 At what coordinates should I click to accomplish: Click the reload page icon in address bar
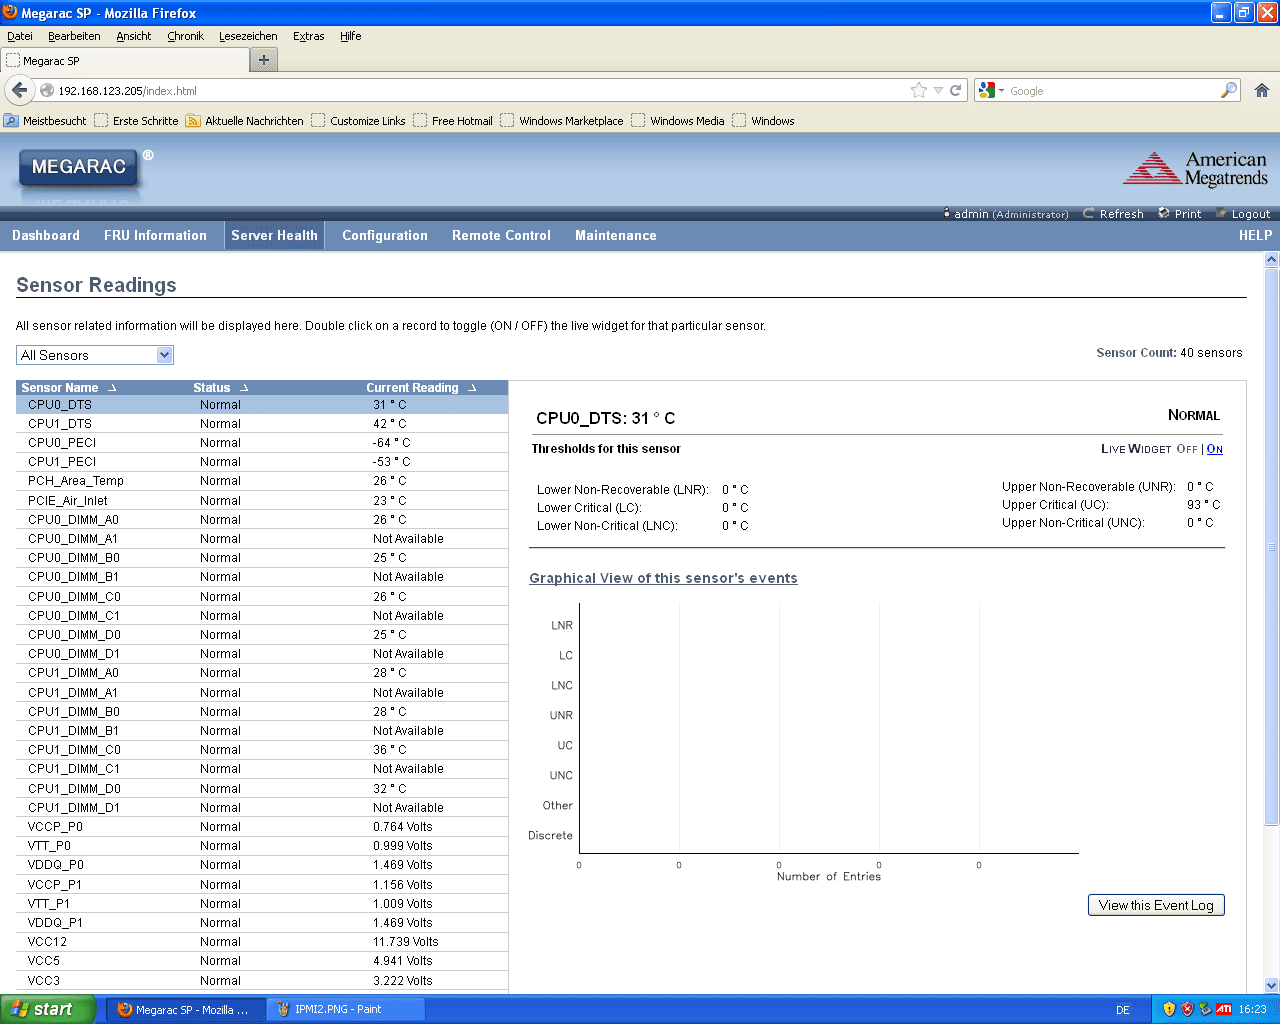pyautogui.click(x=956, y=90)
